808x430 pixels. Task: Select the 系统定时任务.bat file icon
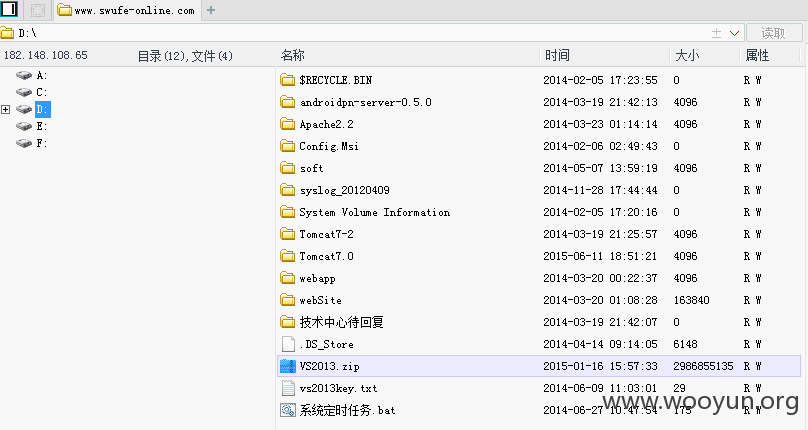pos(288,410)
